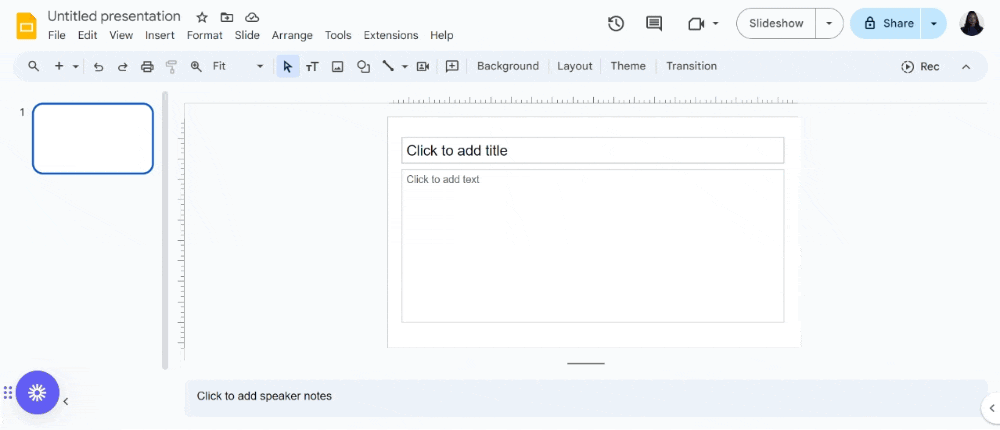
Task: Click the Zoom tool icon
Action: click(x=196, y=66)
